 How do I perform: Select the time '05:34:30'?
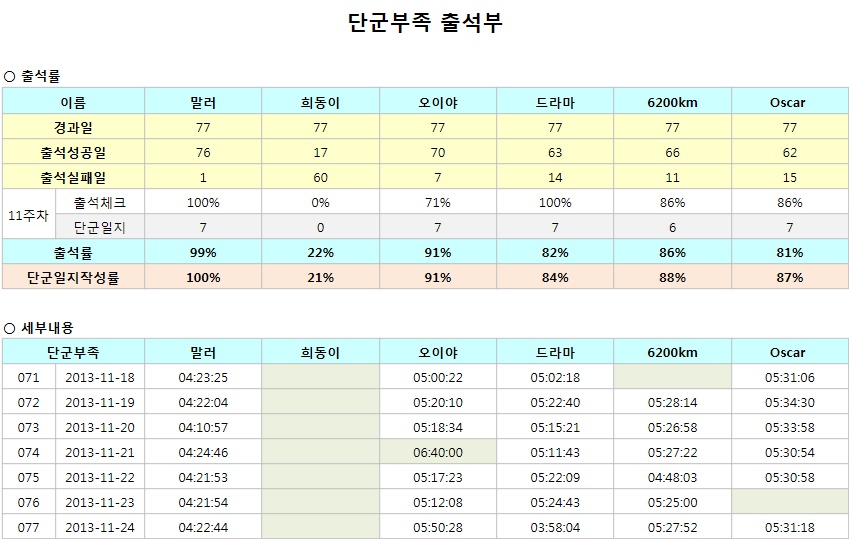pyautogui.click(x=789, y=402)
